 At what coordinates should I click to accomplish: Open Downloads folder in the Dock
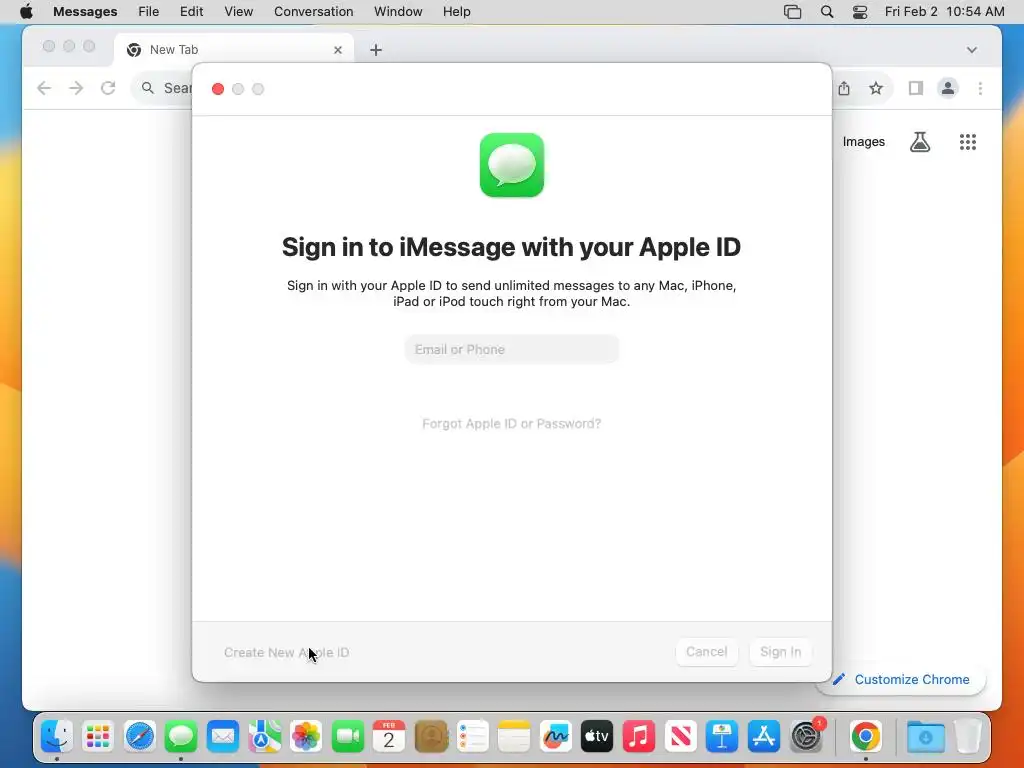click(x=925, y=736)
